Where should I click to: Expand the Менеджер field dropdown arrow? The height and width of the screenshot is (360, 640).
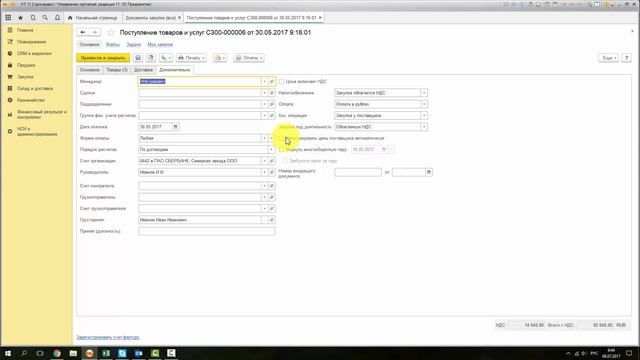point(264,82)
